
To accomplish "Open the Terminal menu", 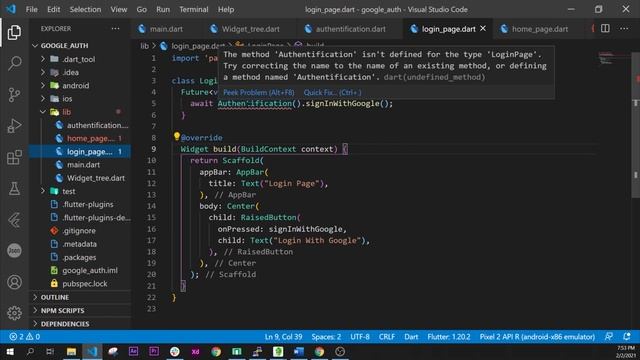I will (x=194, y=9).
